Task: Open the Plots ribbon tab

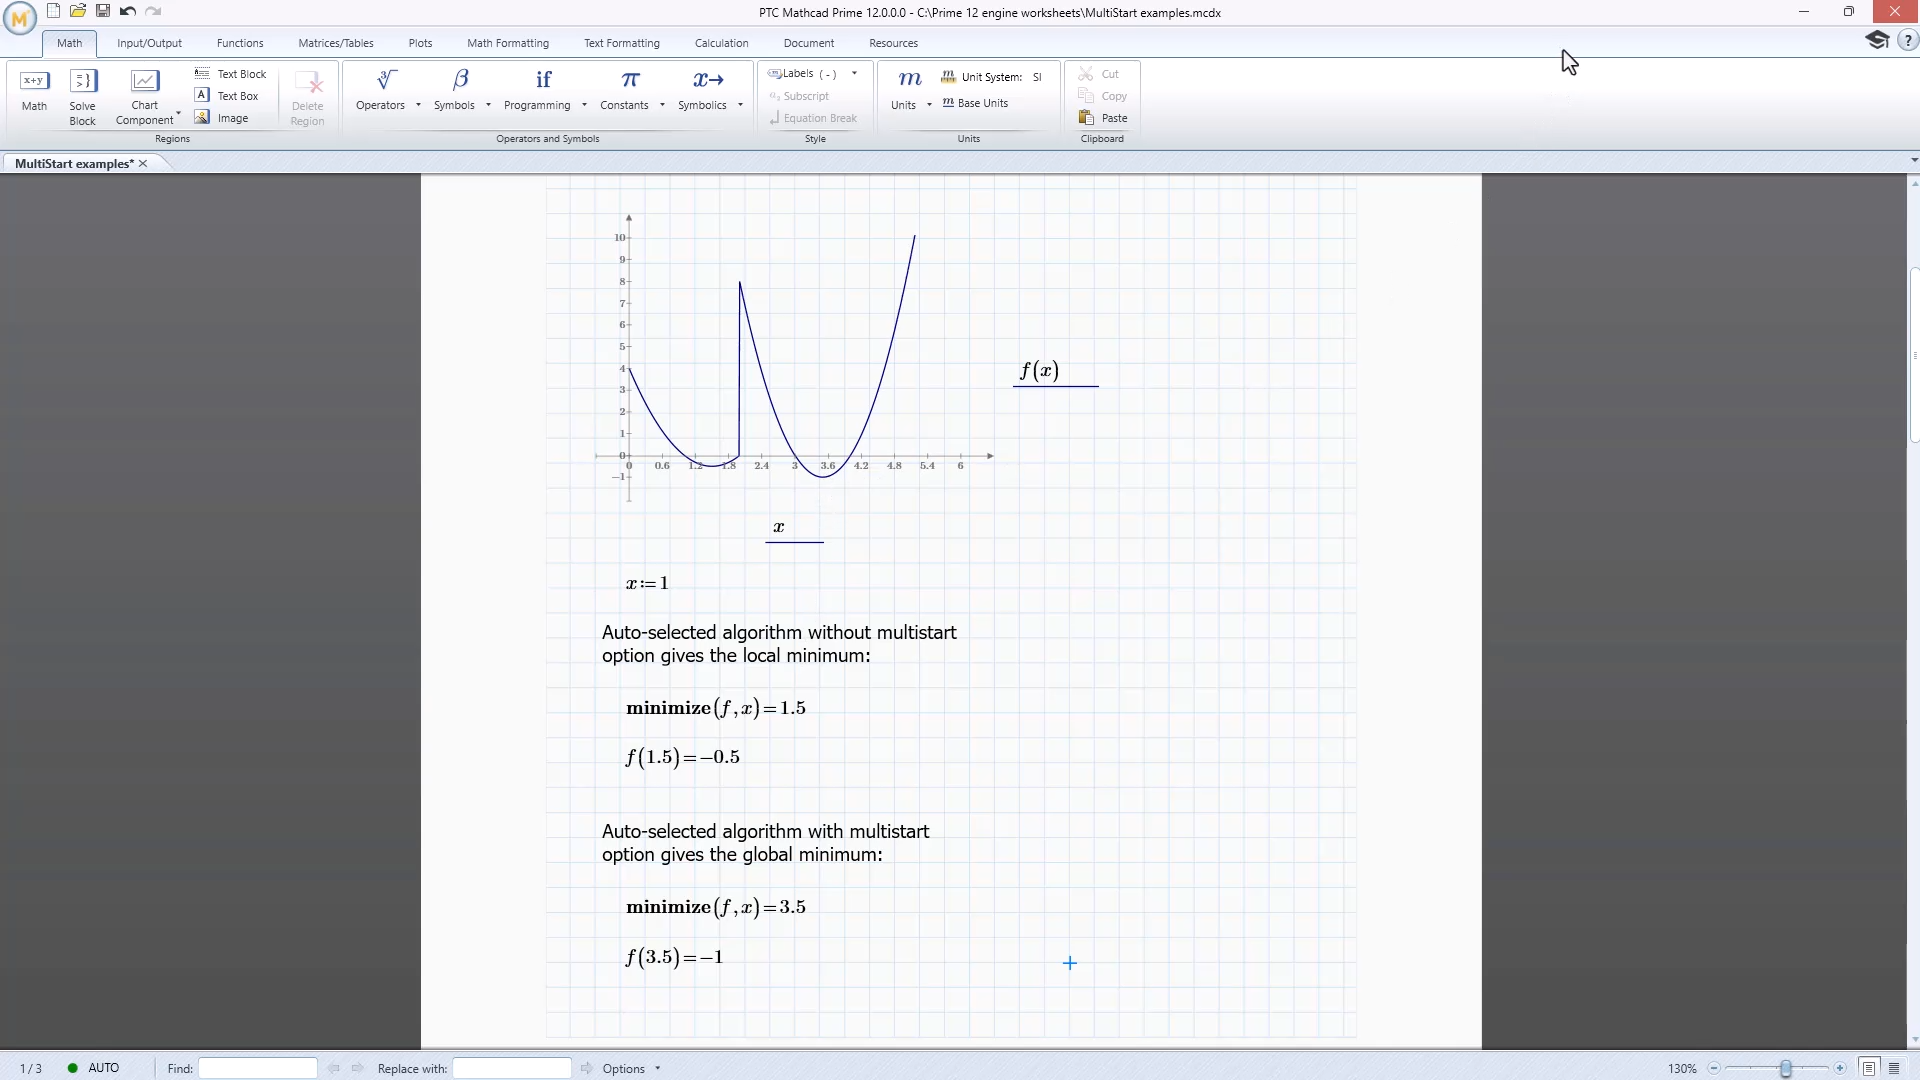Action: tap(420, 43)
